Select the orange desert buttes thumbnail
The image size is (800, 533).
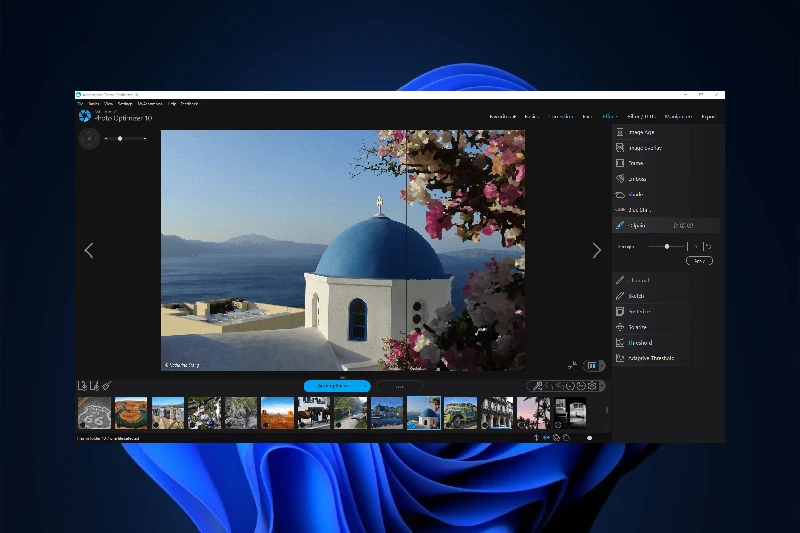coord(277,413)
